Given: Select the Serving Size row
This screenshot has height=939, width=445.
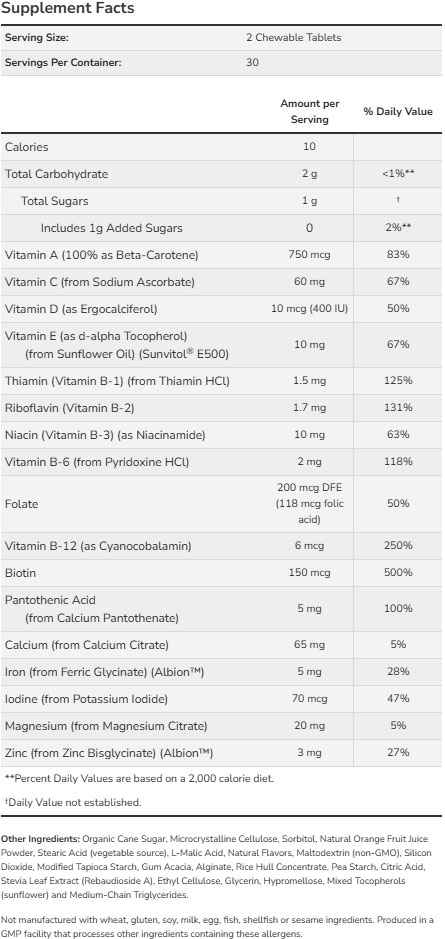Looking at the screenshot, I should point(222,37).
